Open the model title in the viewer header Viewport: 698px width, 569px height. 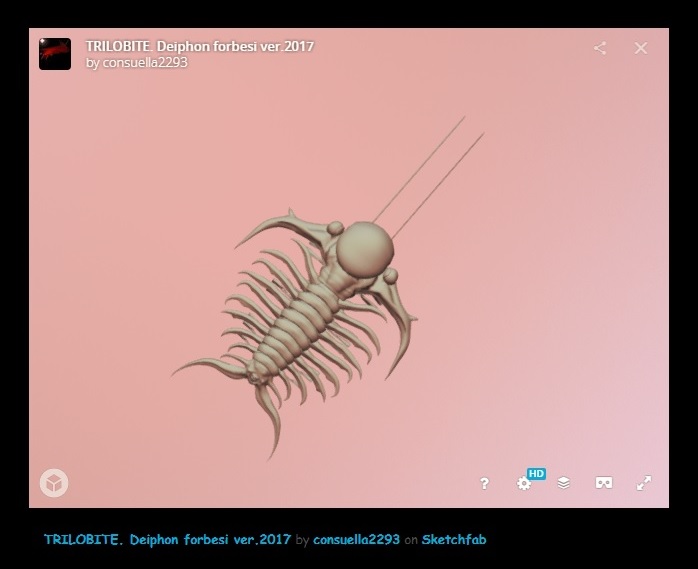(200, 46)
